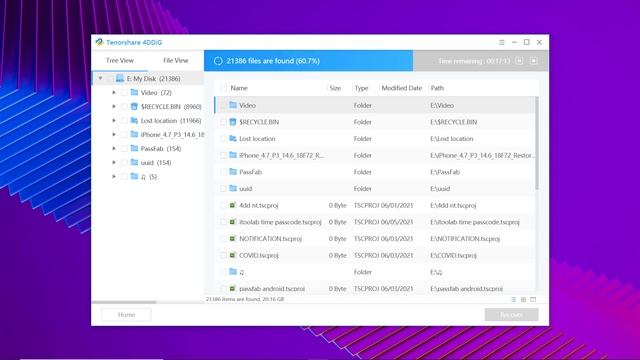This screenshot has height=360, width=640.
Task: Click the Recover button
Action: click(511, 315)
